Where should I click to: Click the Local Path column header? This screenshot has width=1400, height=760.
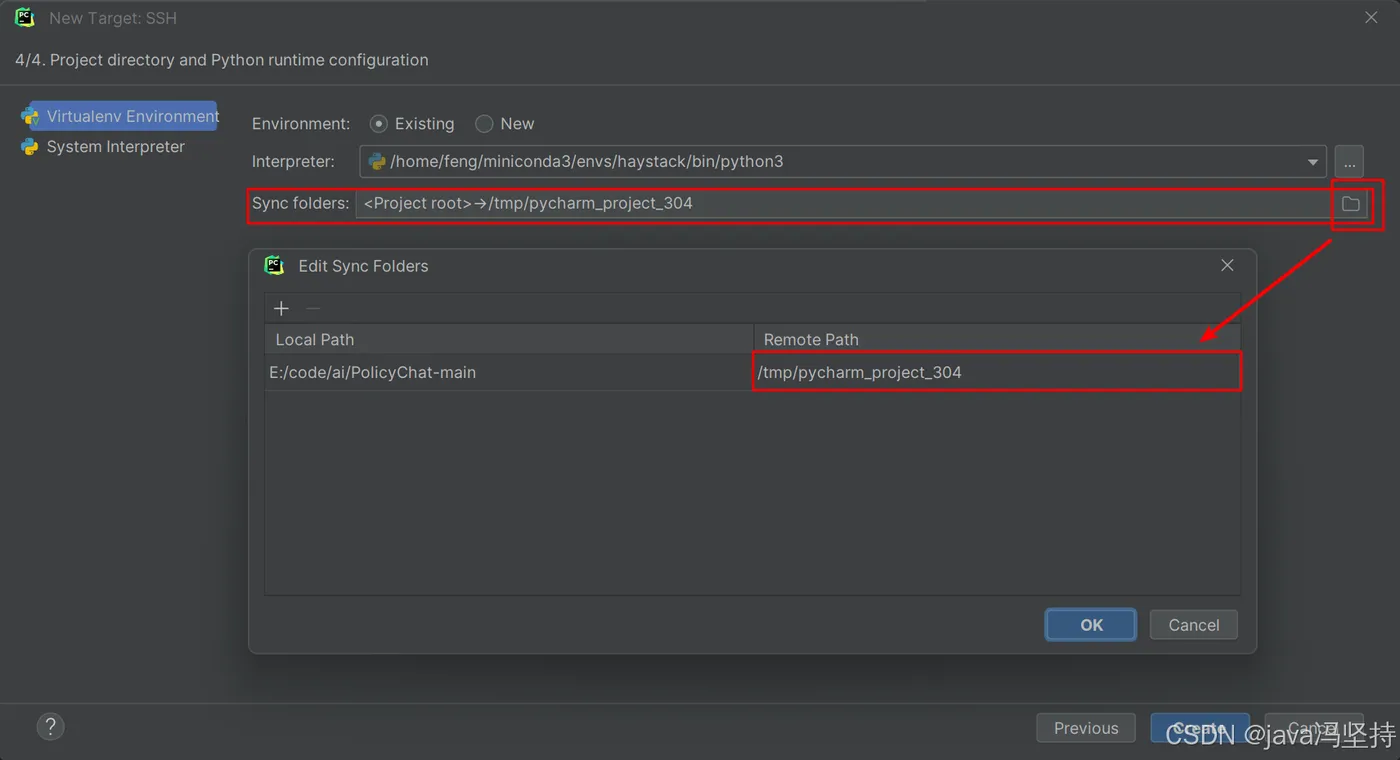[x=509, y=340]
